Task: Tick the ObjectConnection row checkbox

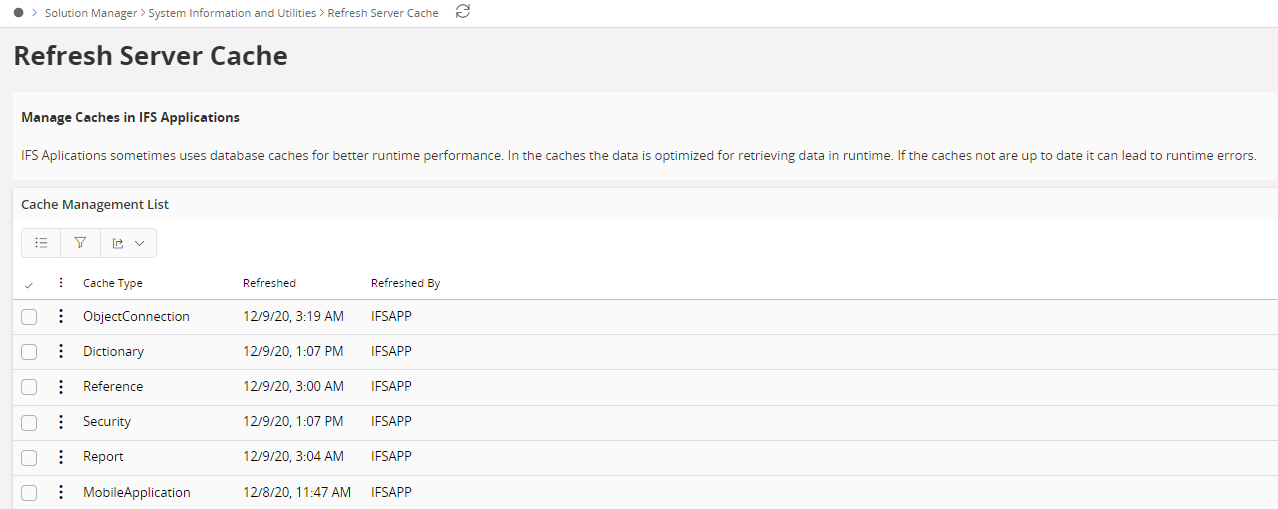Action: (x=29, y=317)
